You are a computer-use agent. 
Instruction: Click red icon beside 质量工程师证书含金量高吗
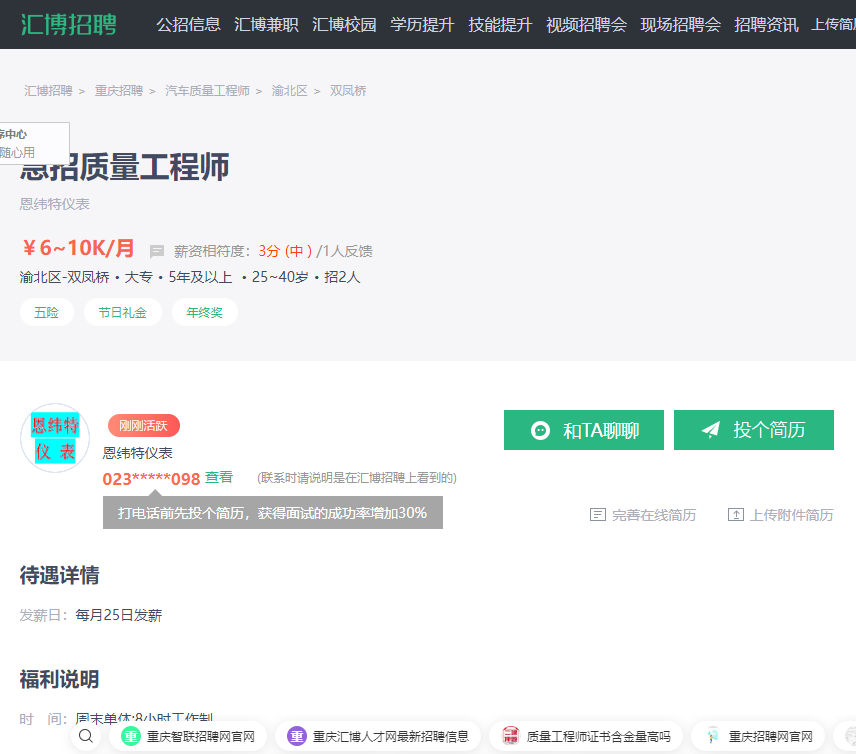(x=510, y=735)
